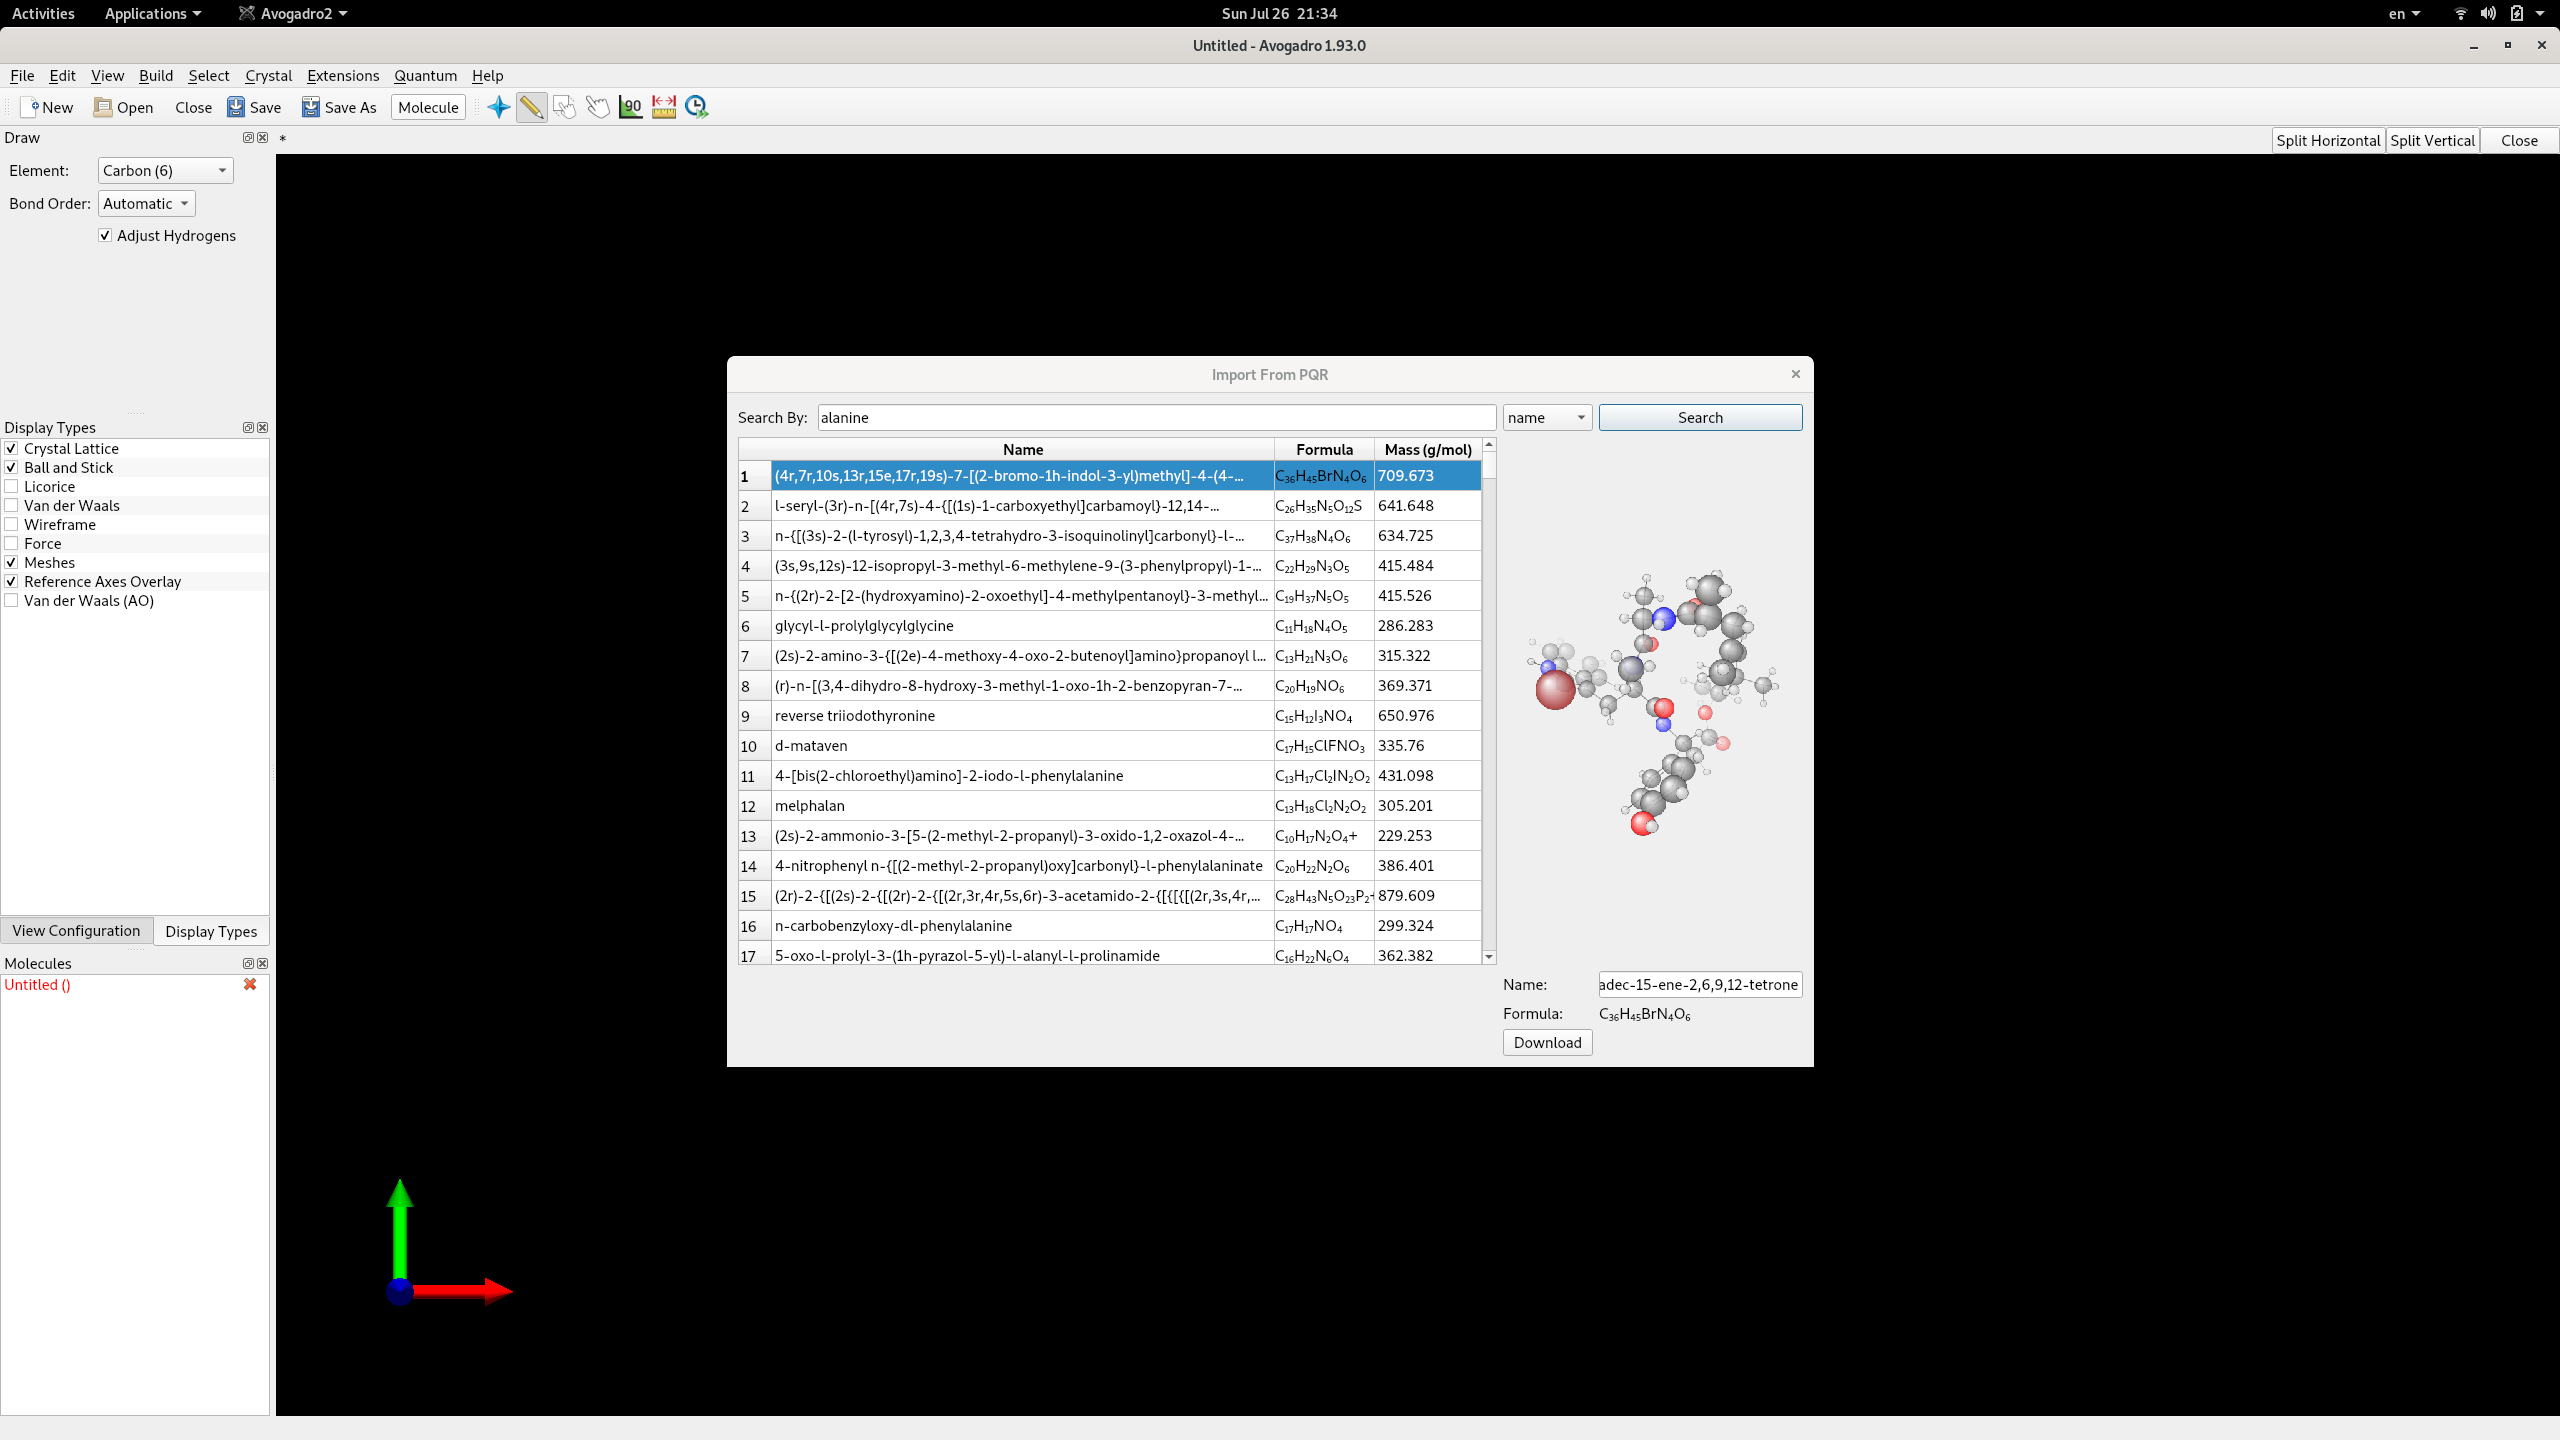Open the Extensions menu

(342, 75)
